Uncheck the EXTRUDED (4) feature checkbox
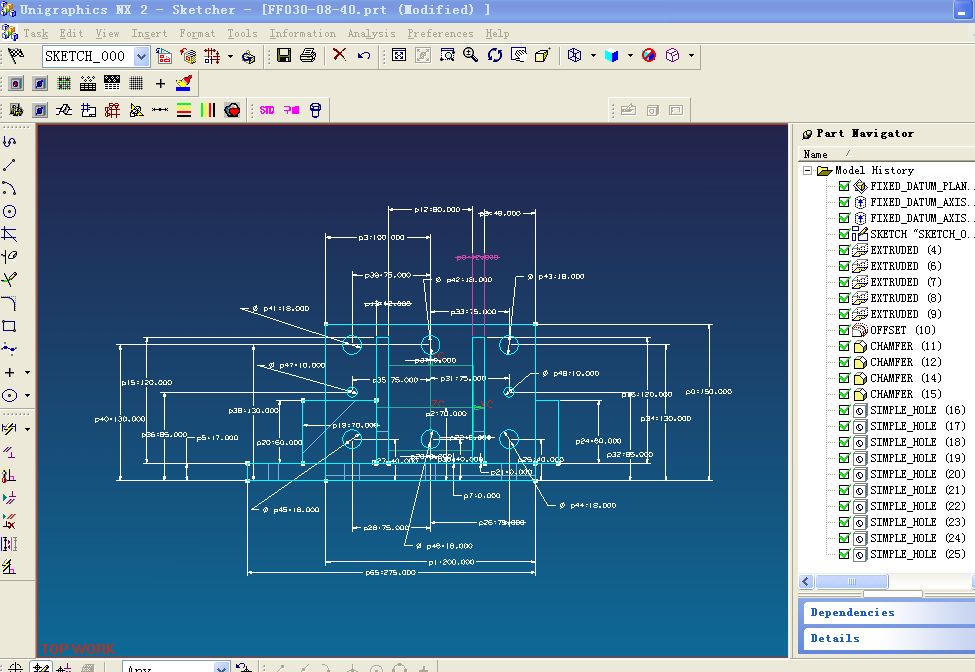Screen dimensions: 975x672 tap(844, 250)
